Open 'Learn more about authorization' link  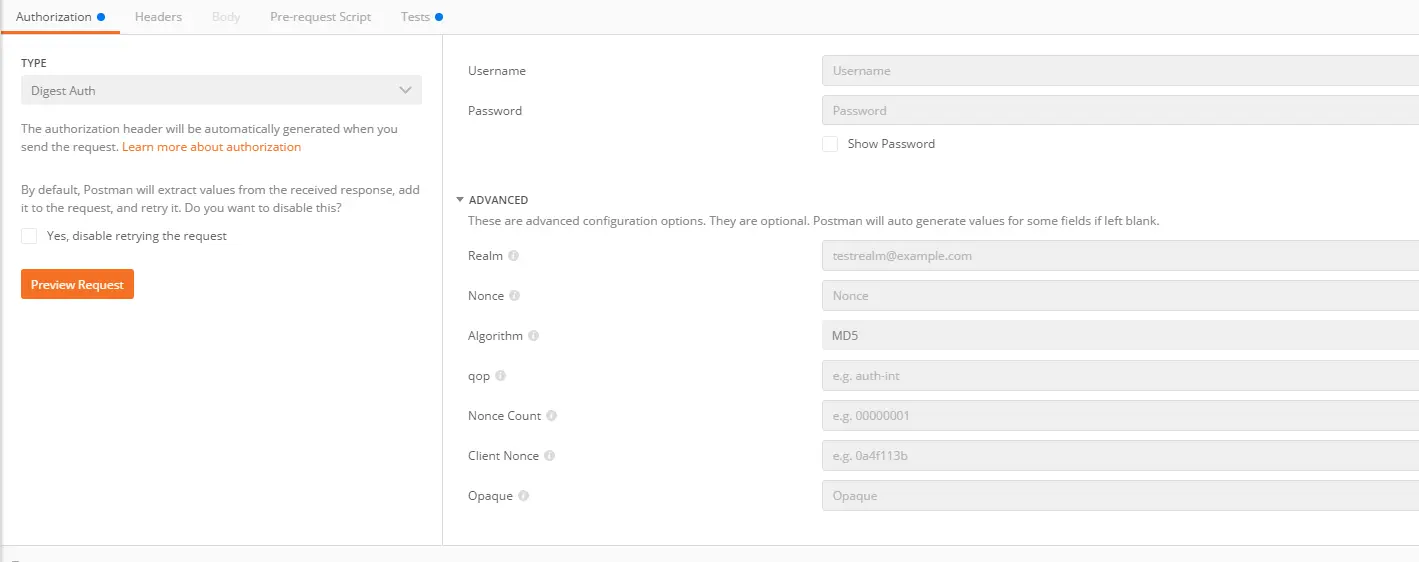point(211,147)
